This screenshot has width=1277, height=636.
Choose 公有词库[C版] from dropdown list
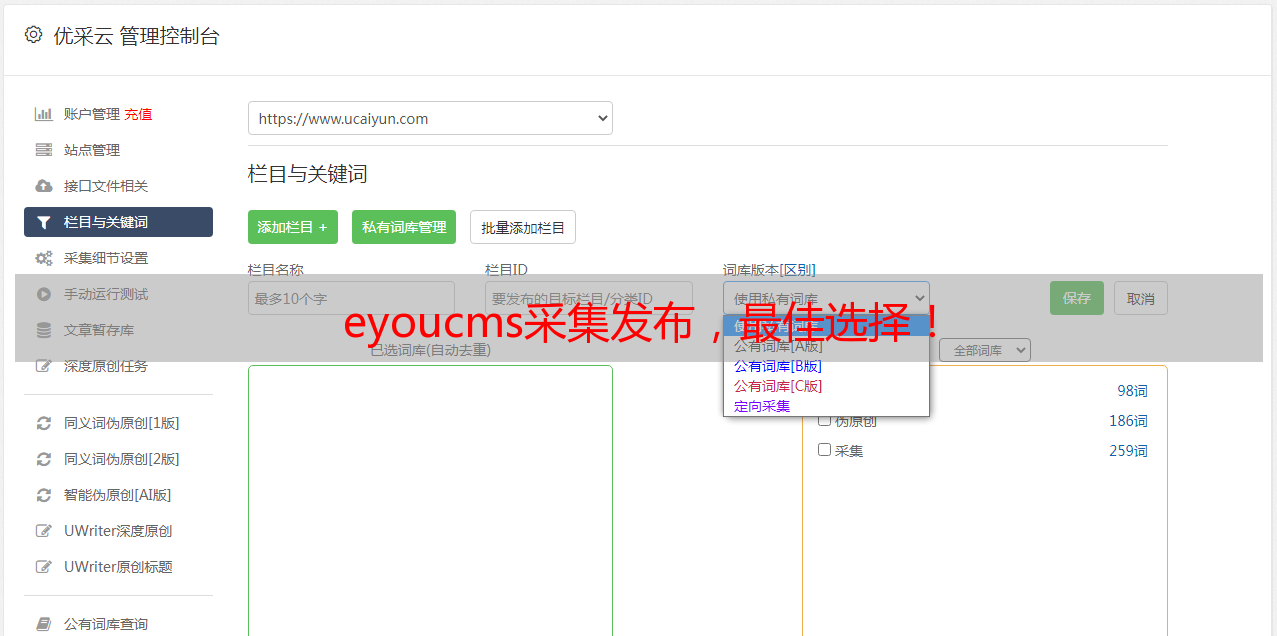pos(826,386)
